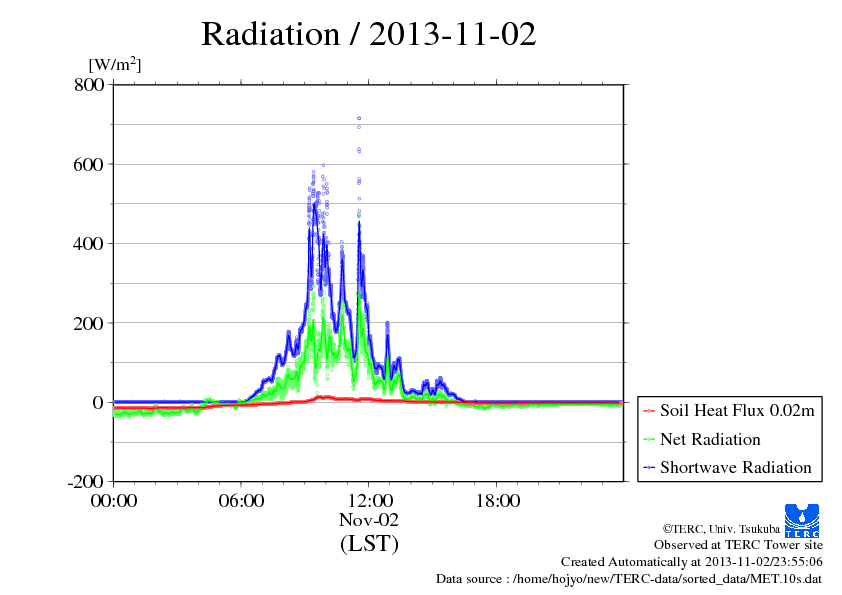
Task: Click "Observed at TERC Tower site" text
Action: pyautogui.click(x=738, y=545)
